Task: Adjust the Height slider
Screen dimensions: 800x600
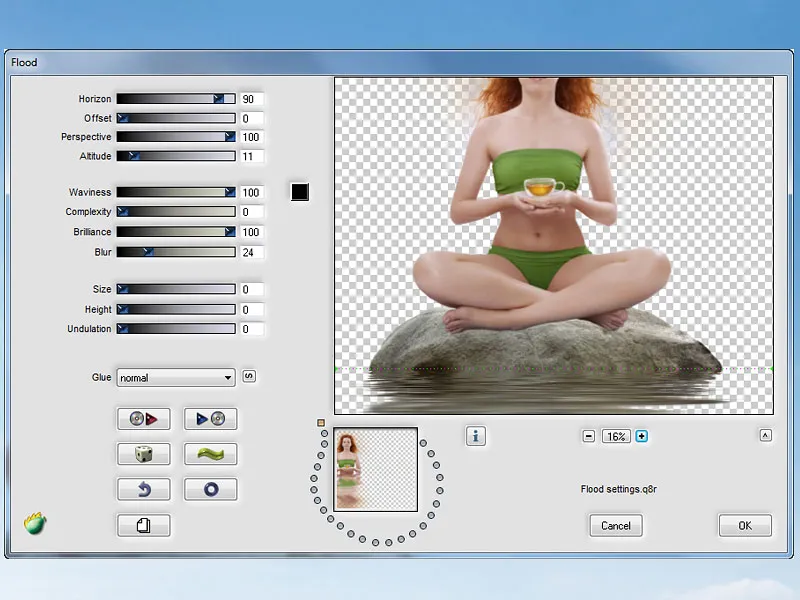Action: 176,309
